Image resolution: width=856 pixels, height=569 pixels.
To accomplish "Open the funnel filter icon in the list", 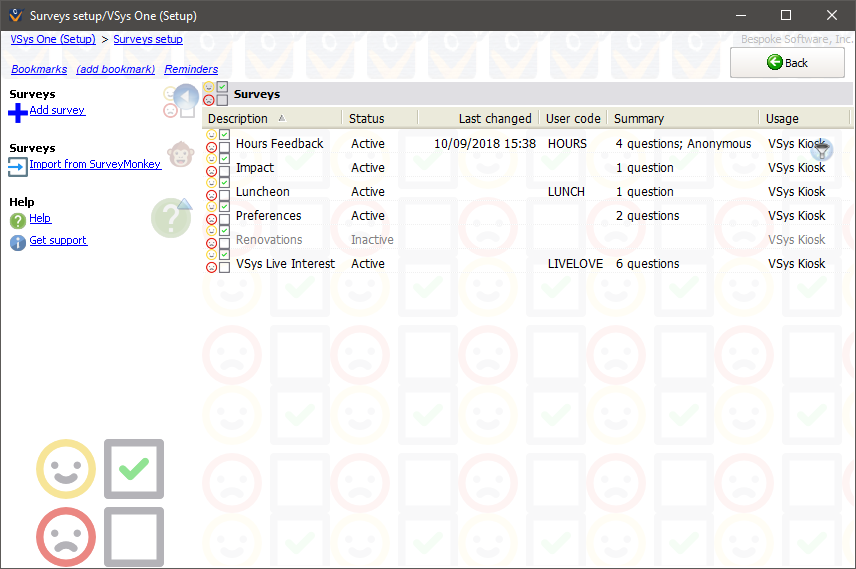I will click(x=821, y=150).
